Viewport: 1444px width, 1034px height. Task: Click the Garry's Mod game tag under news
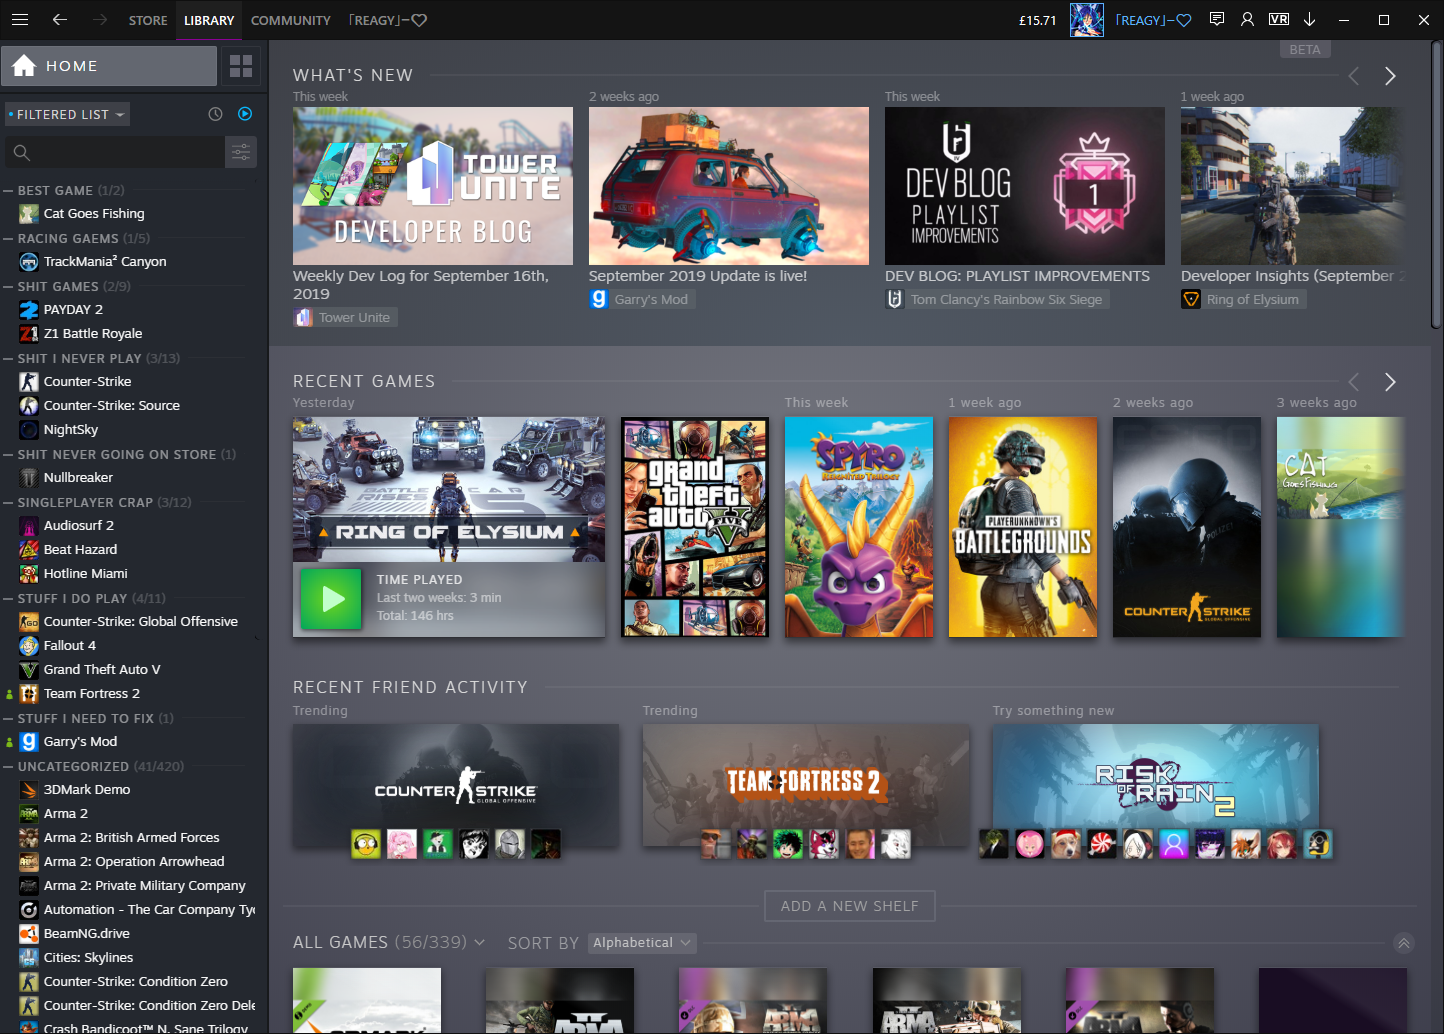coord(641,299)
